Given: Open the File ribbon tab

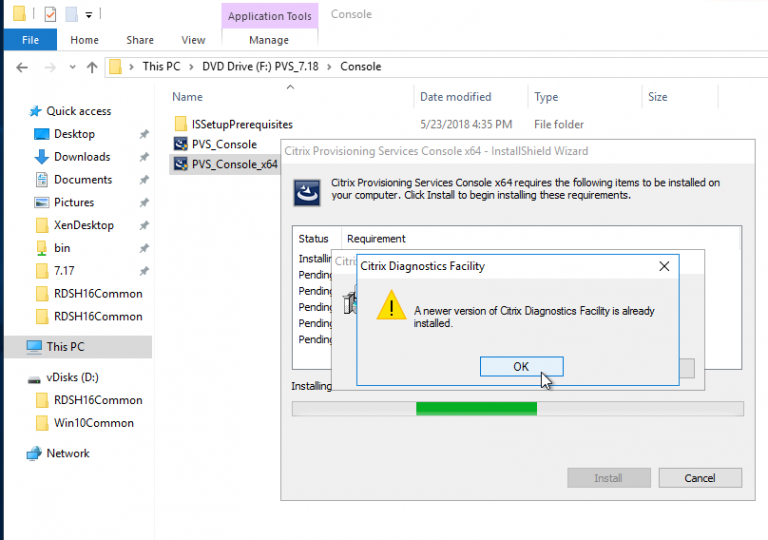Looking at the screenshot, I should click(30, 40).
